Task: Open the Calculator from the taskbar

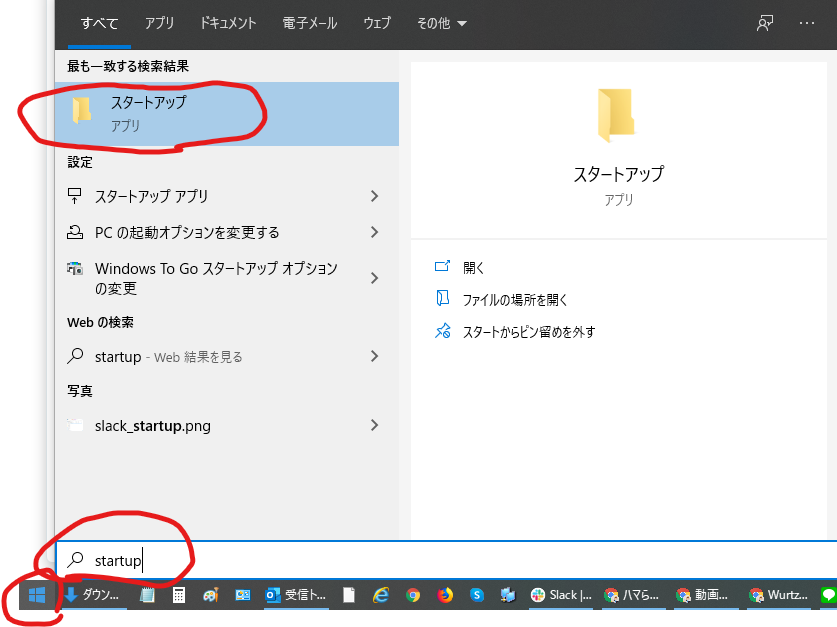Action: tap(179, 595)
